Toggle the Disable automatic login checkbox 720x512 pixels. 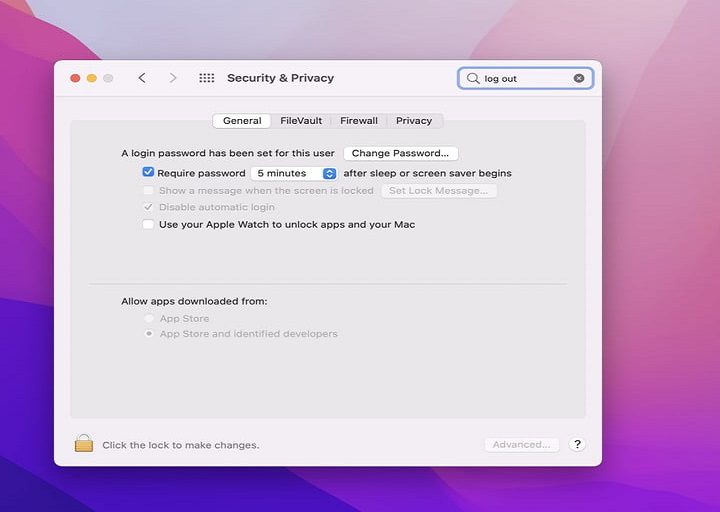[x=148, y=207]
